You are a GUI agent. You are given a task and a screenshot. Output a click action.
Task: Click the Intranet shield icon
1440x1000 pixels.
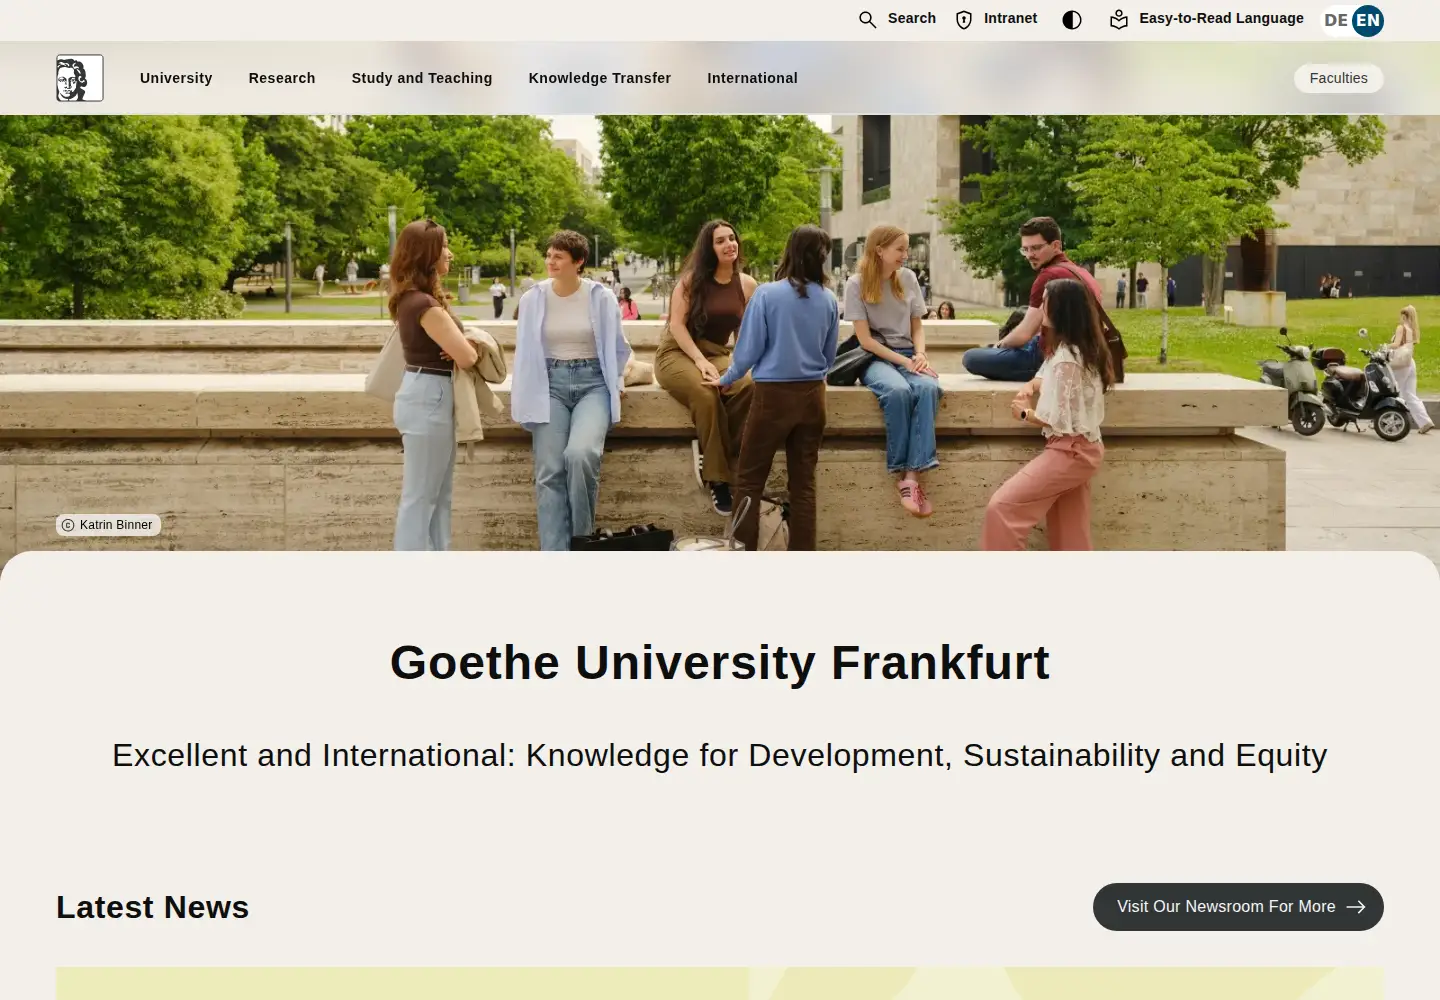964,19
